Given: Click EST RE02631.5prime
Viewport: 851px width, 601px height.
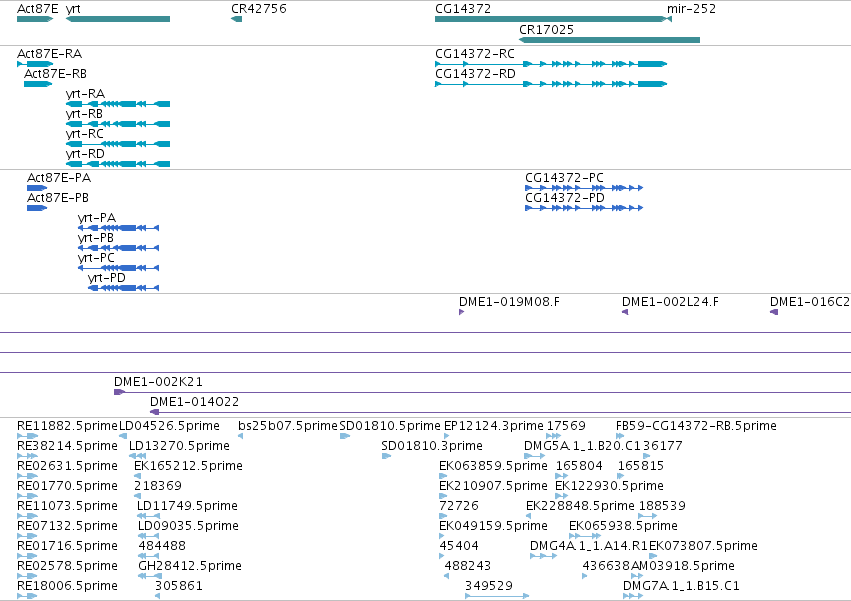Looking at the screenshot, I should point(28,476).
